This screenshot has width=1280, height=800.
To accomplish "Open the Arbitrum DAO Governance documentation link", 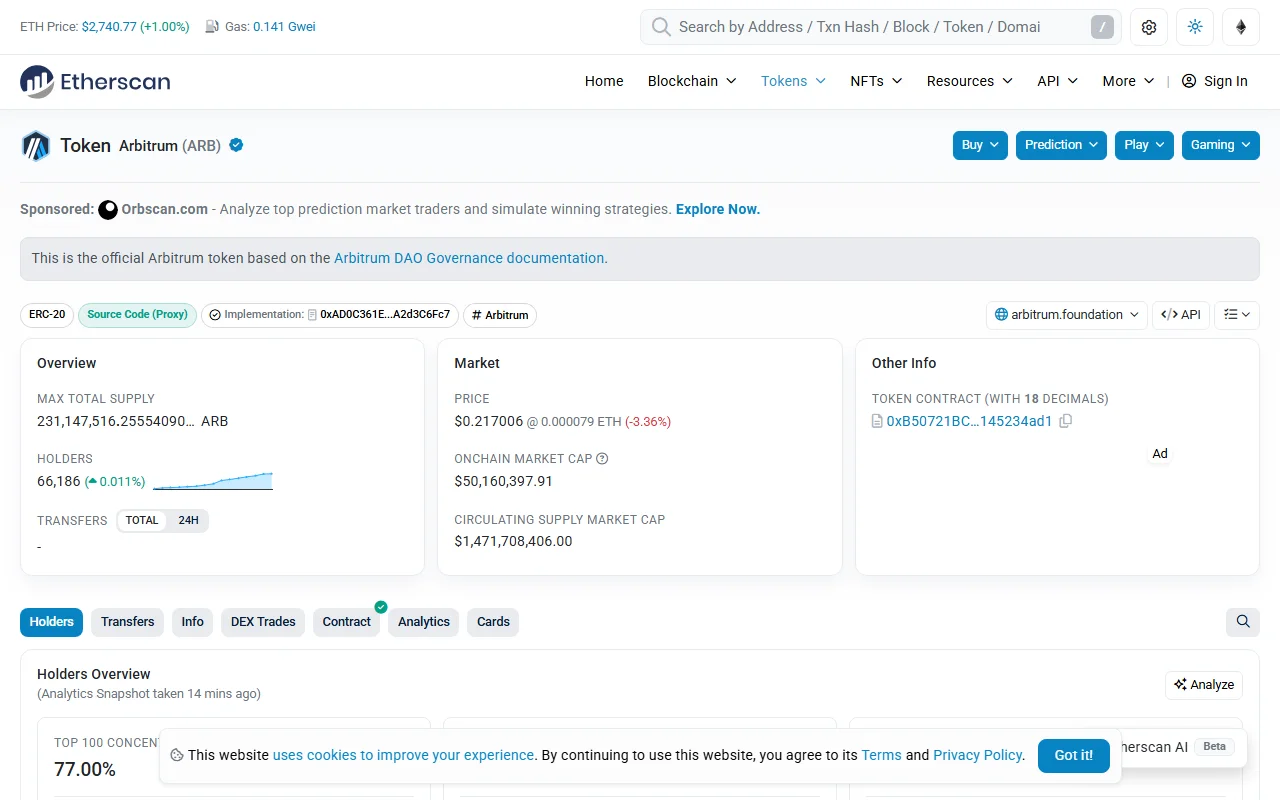I will [469, 258].
